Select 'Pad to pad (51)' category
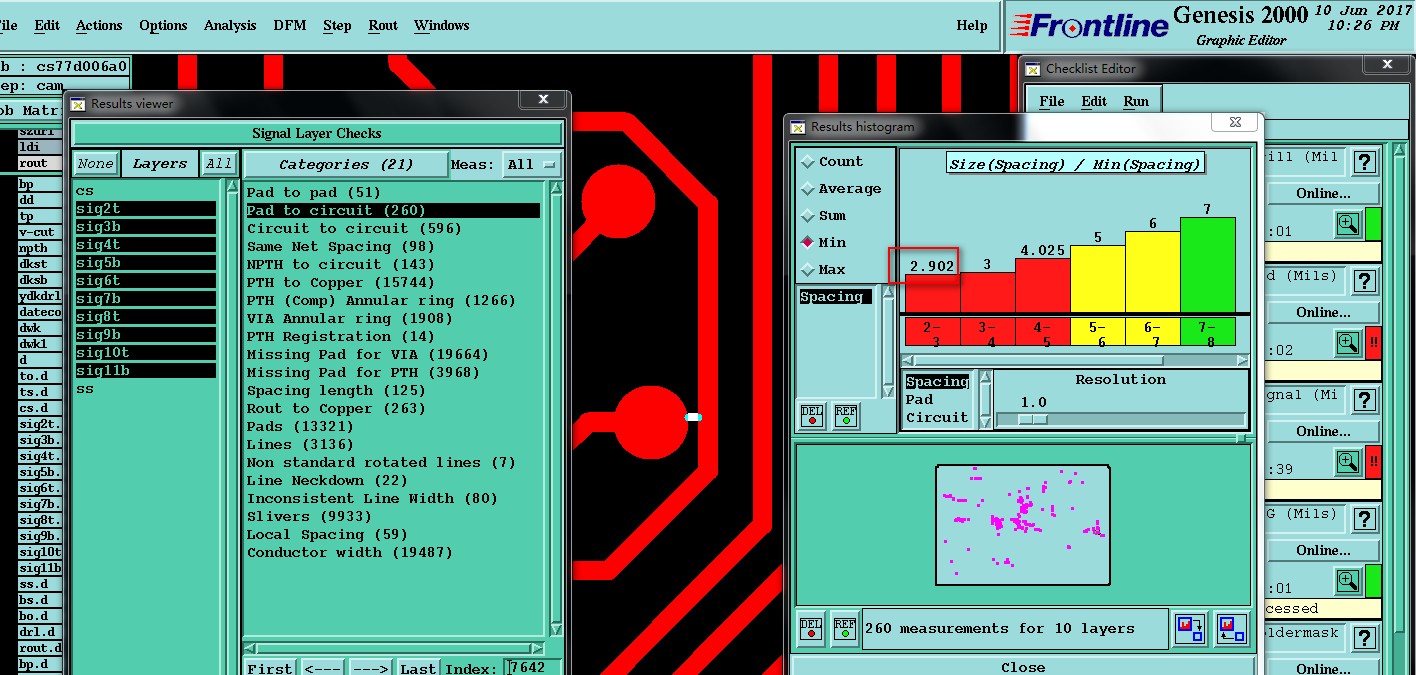Image resolution: width=1416 pixels, height=675 pixels. (x=314, y=192)
